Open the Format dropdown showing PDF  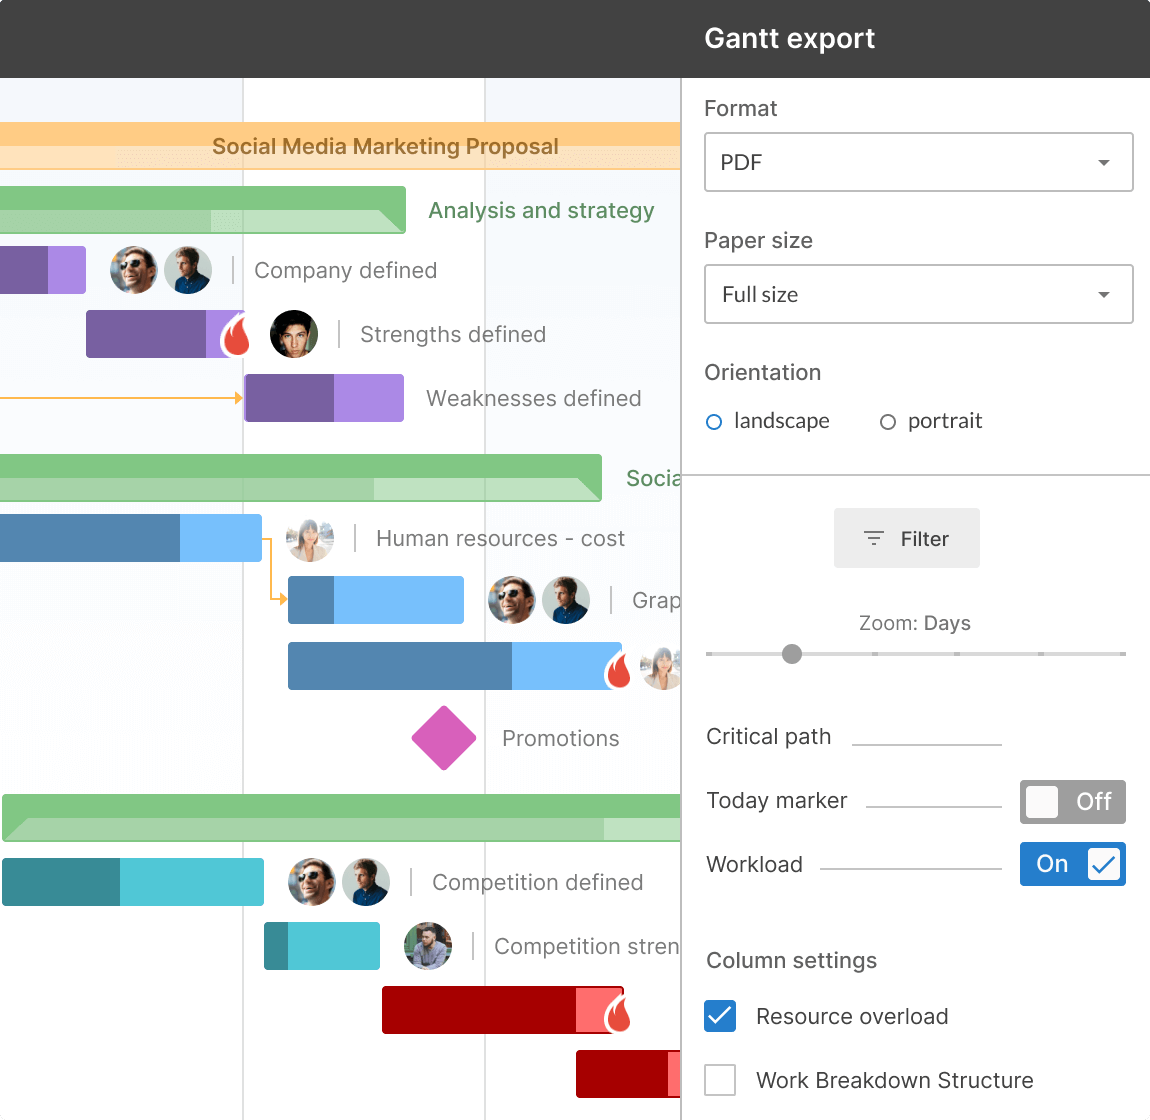(918, 162)
